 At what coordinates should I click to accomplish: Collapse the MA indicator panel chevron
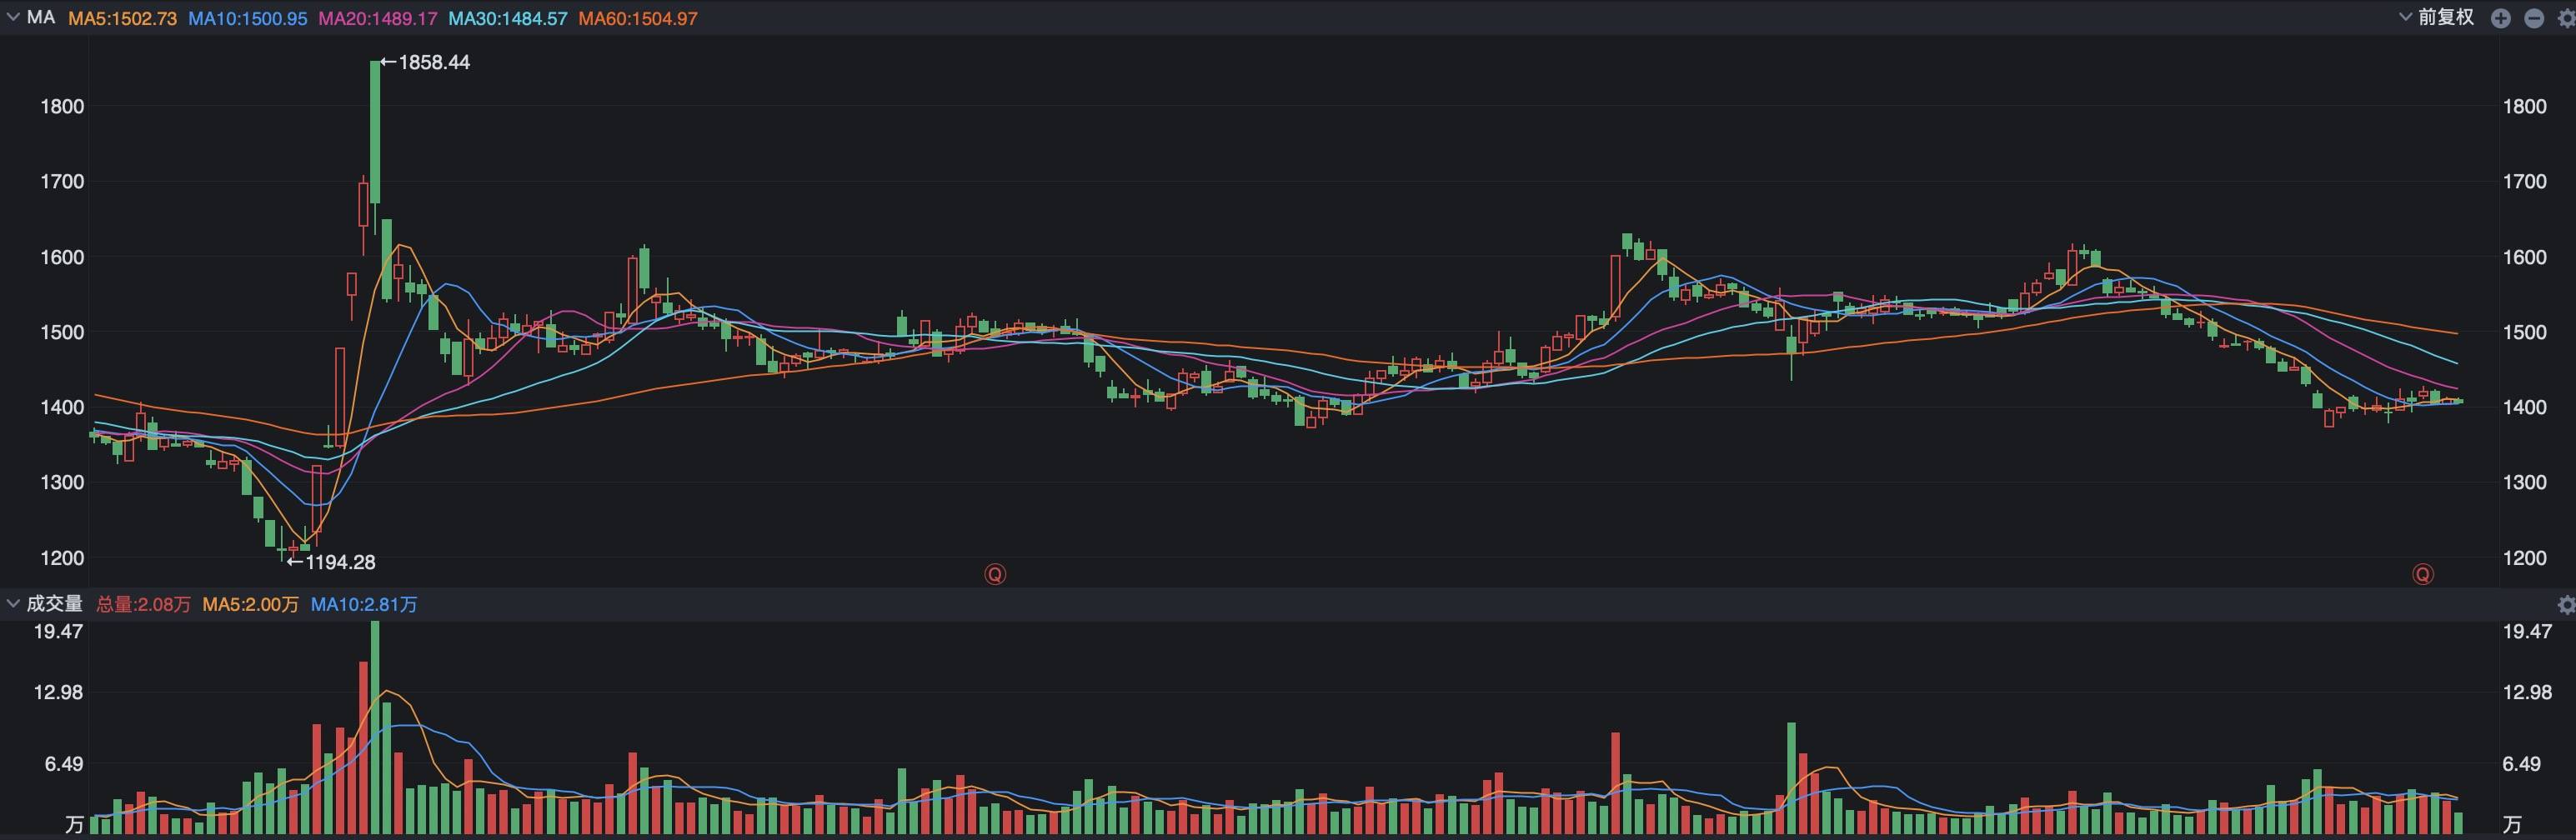[13, 17]
